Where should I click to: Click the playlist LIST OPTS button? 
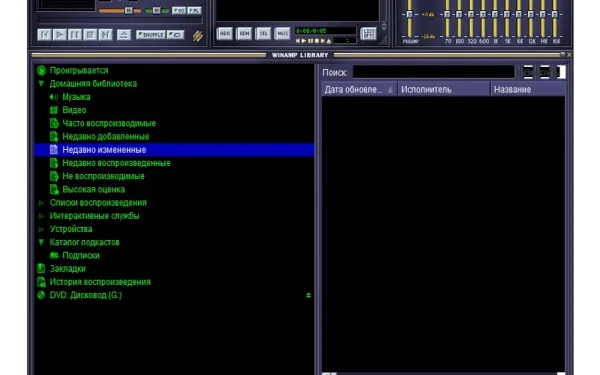tap(368, 34)
